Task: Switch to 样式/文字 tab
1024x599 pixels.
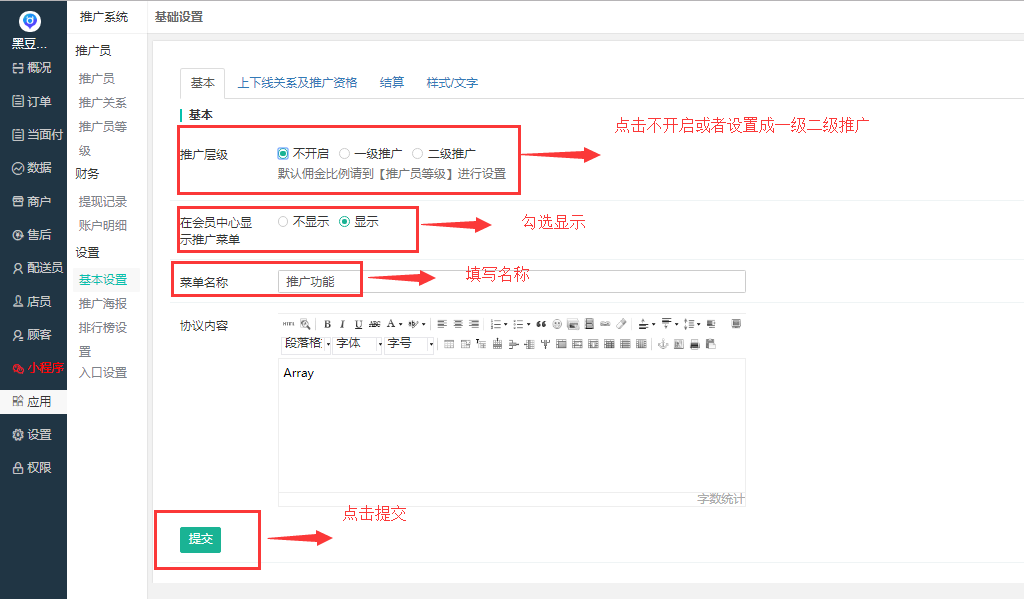Action: tap(452, 83)
